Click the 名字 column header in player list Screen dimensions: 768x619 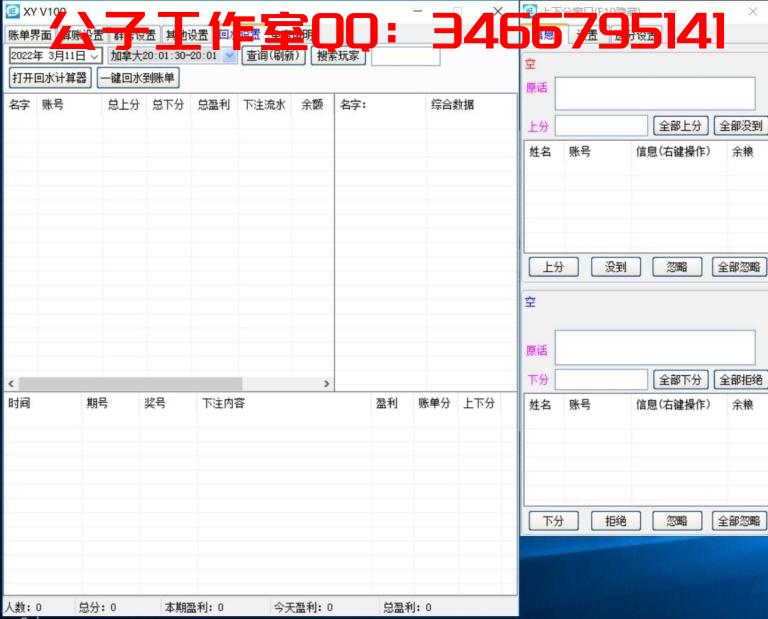20,104
